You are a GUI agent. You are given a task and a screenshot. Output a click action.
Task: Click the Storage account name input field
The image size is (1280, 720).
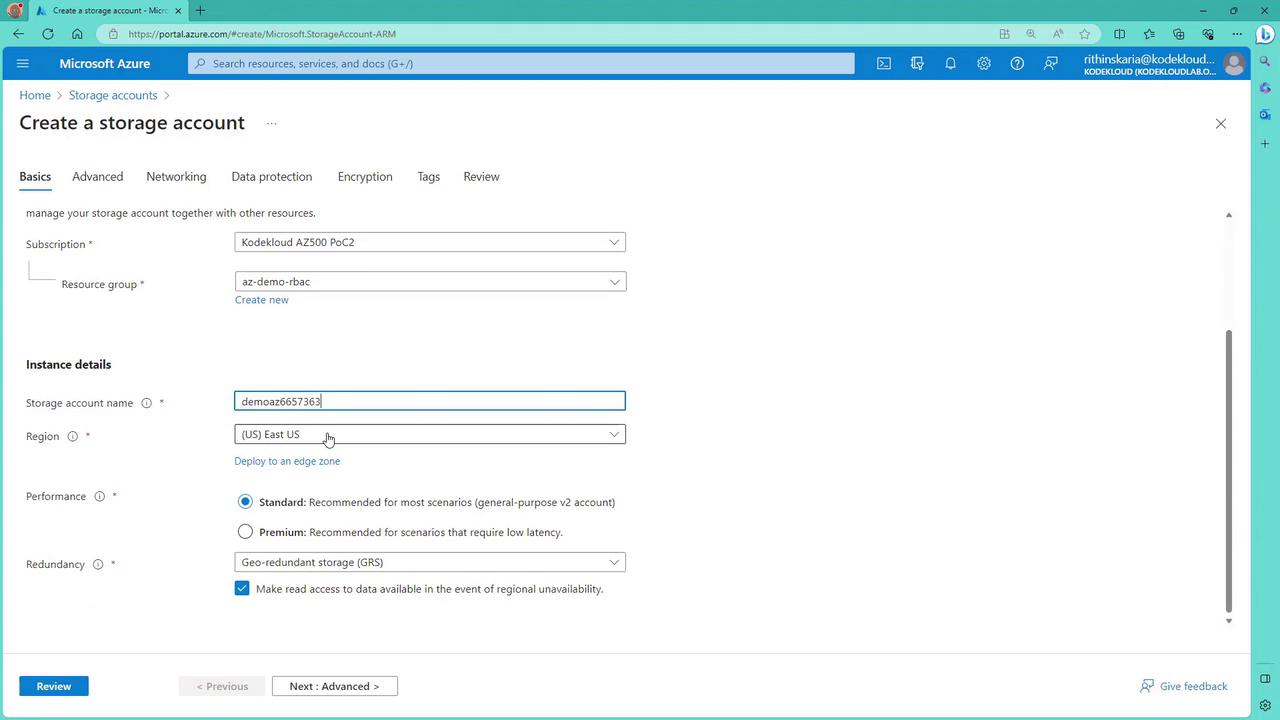430,401
